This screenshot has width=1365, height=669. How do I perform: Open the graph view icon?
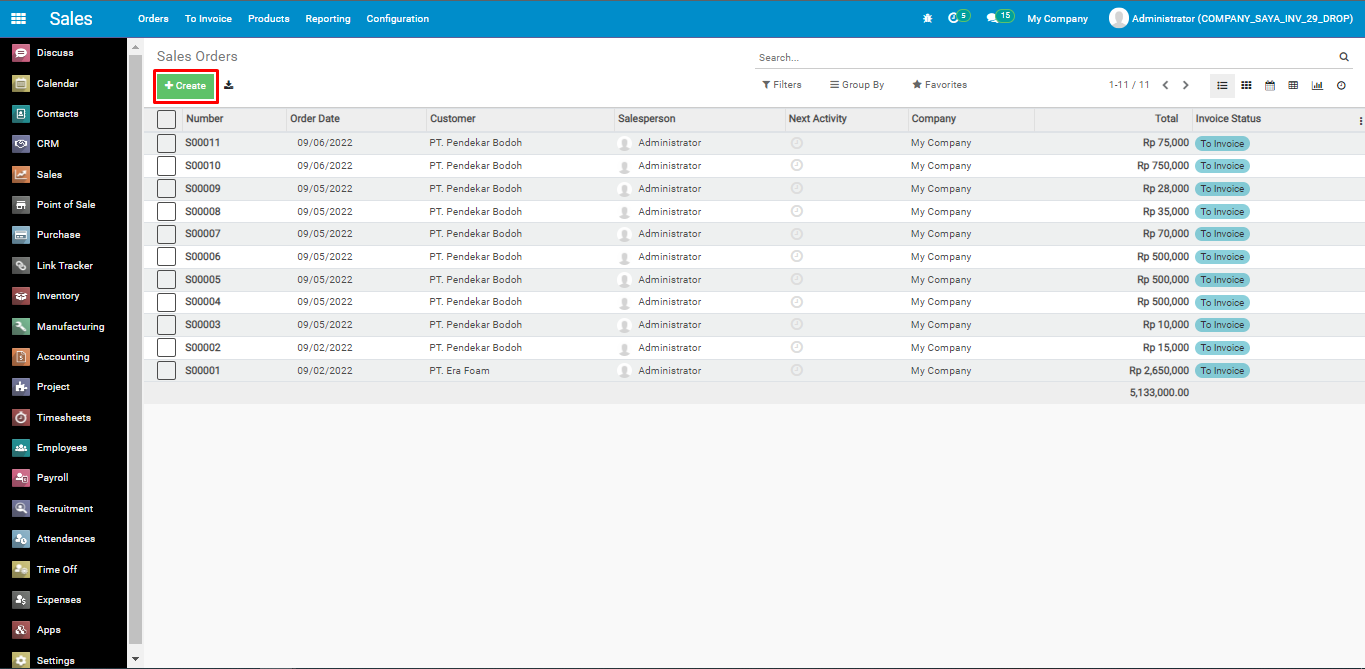coord(1317,86)
